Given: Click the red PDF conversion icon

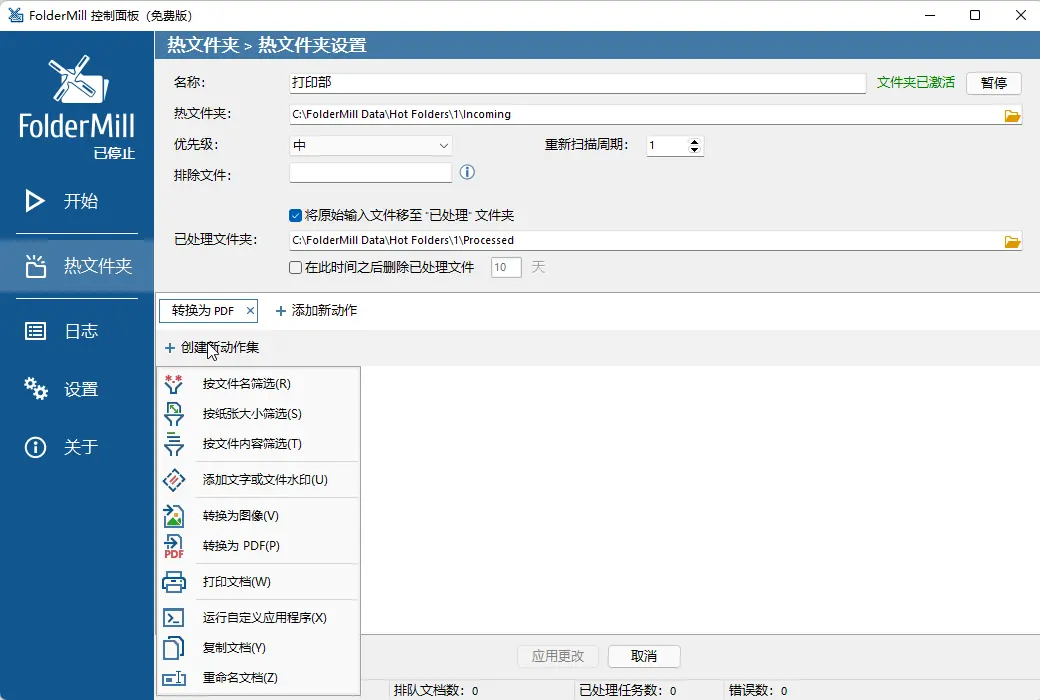Looking at the screenshot, I should [x=174, y=546].
